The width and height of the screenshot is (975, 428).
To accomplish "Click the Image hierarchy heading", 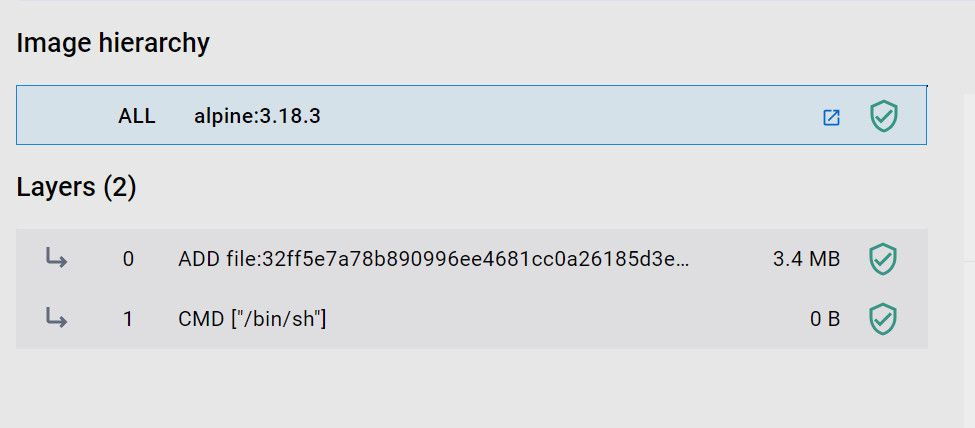I will [x=113, y=43].
